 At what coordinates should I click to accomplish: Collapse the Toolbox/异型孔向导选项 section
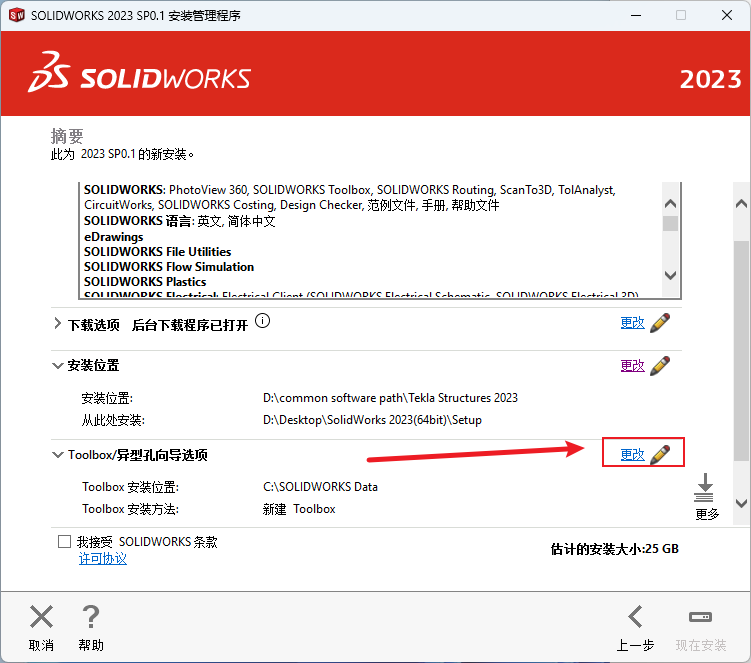[57, 455]
